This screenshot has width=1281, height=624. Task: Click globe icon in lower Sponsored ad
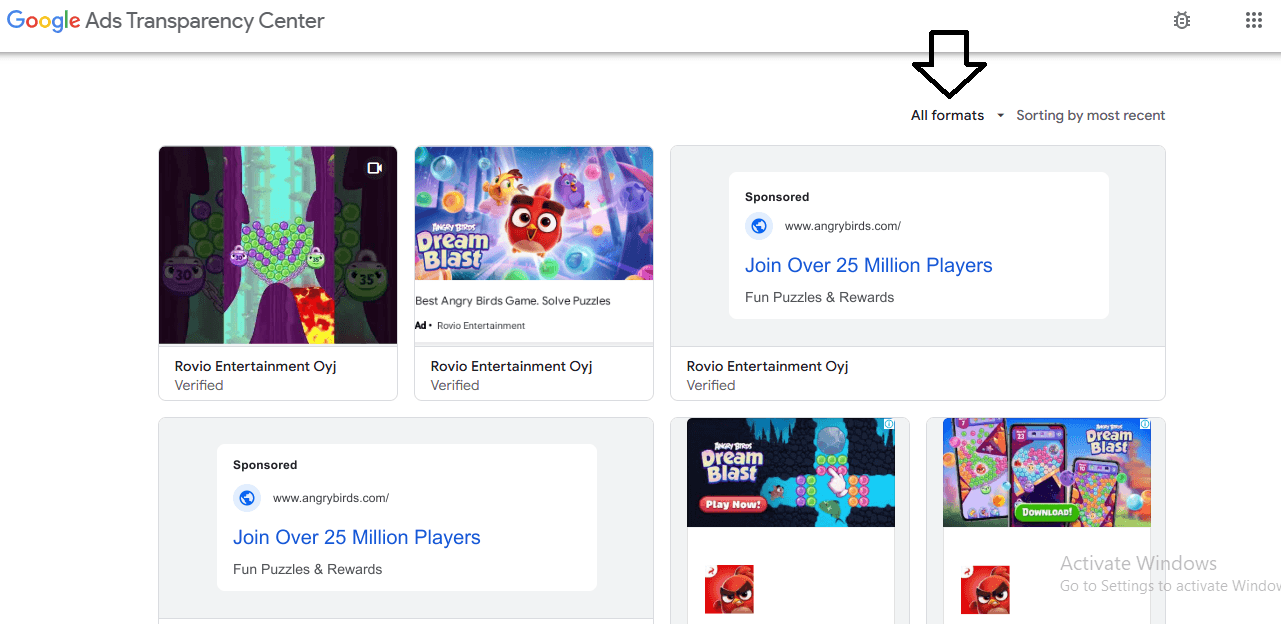pos(247,498)
